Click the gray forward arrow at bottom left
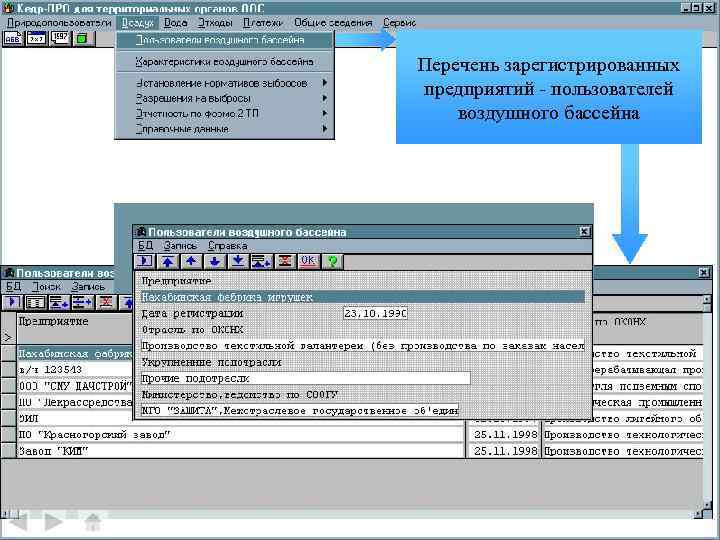 54,522
